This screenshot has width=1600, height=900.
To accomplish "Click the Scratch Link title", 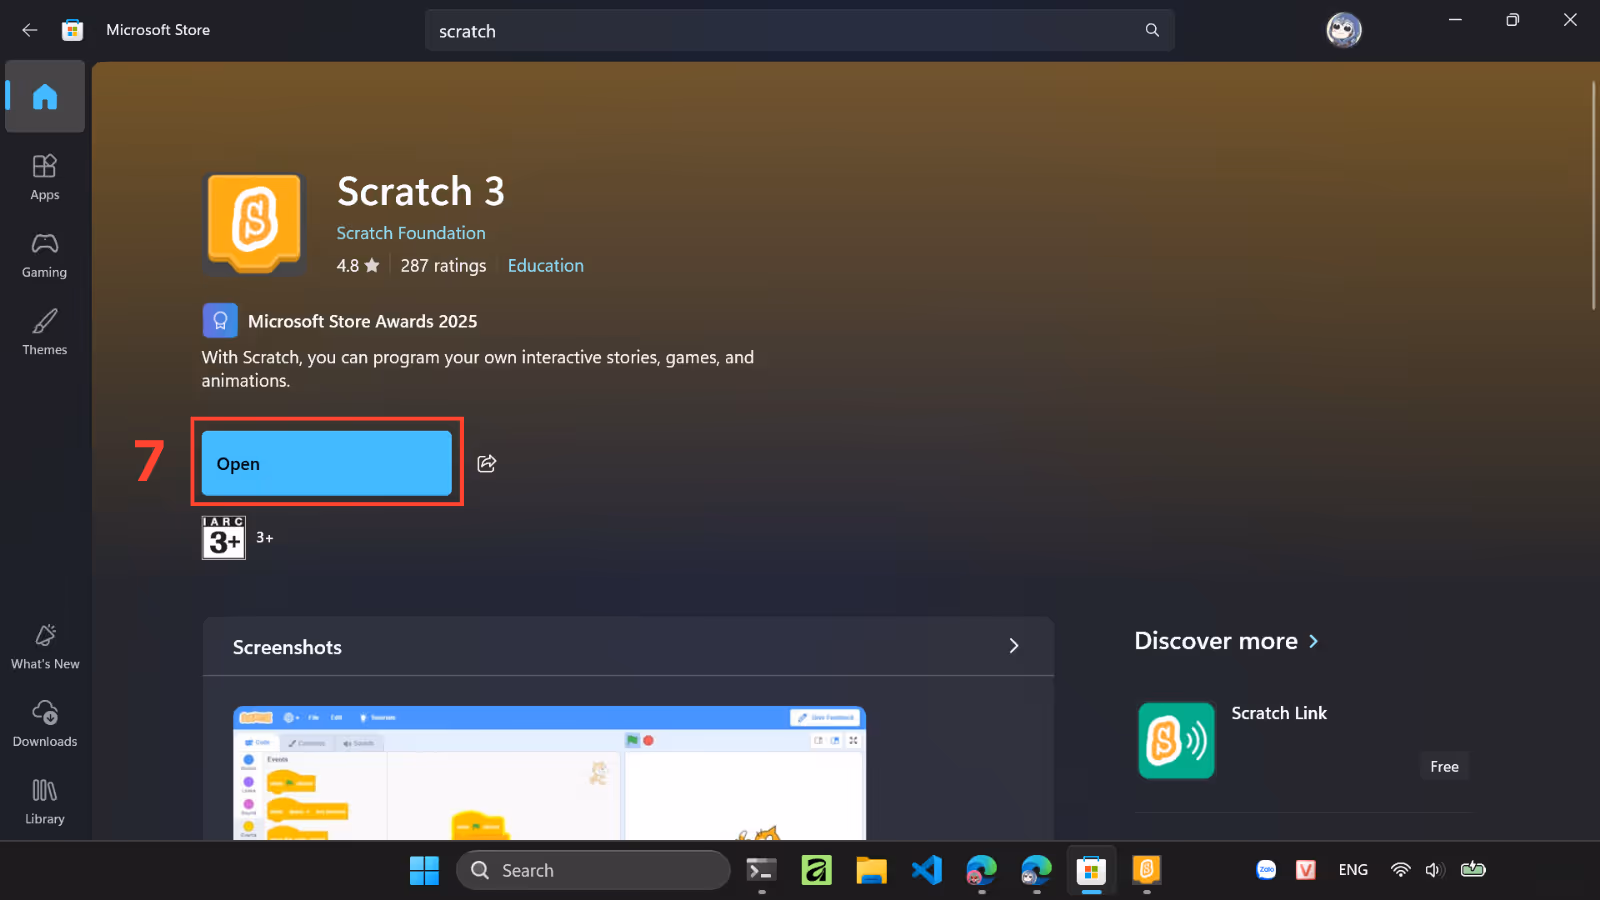I will (x=1279, y=713).
